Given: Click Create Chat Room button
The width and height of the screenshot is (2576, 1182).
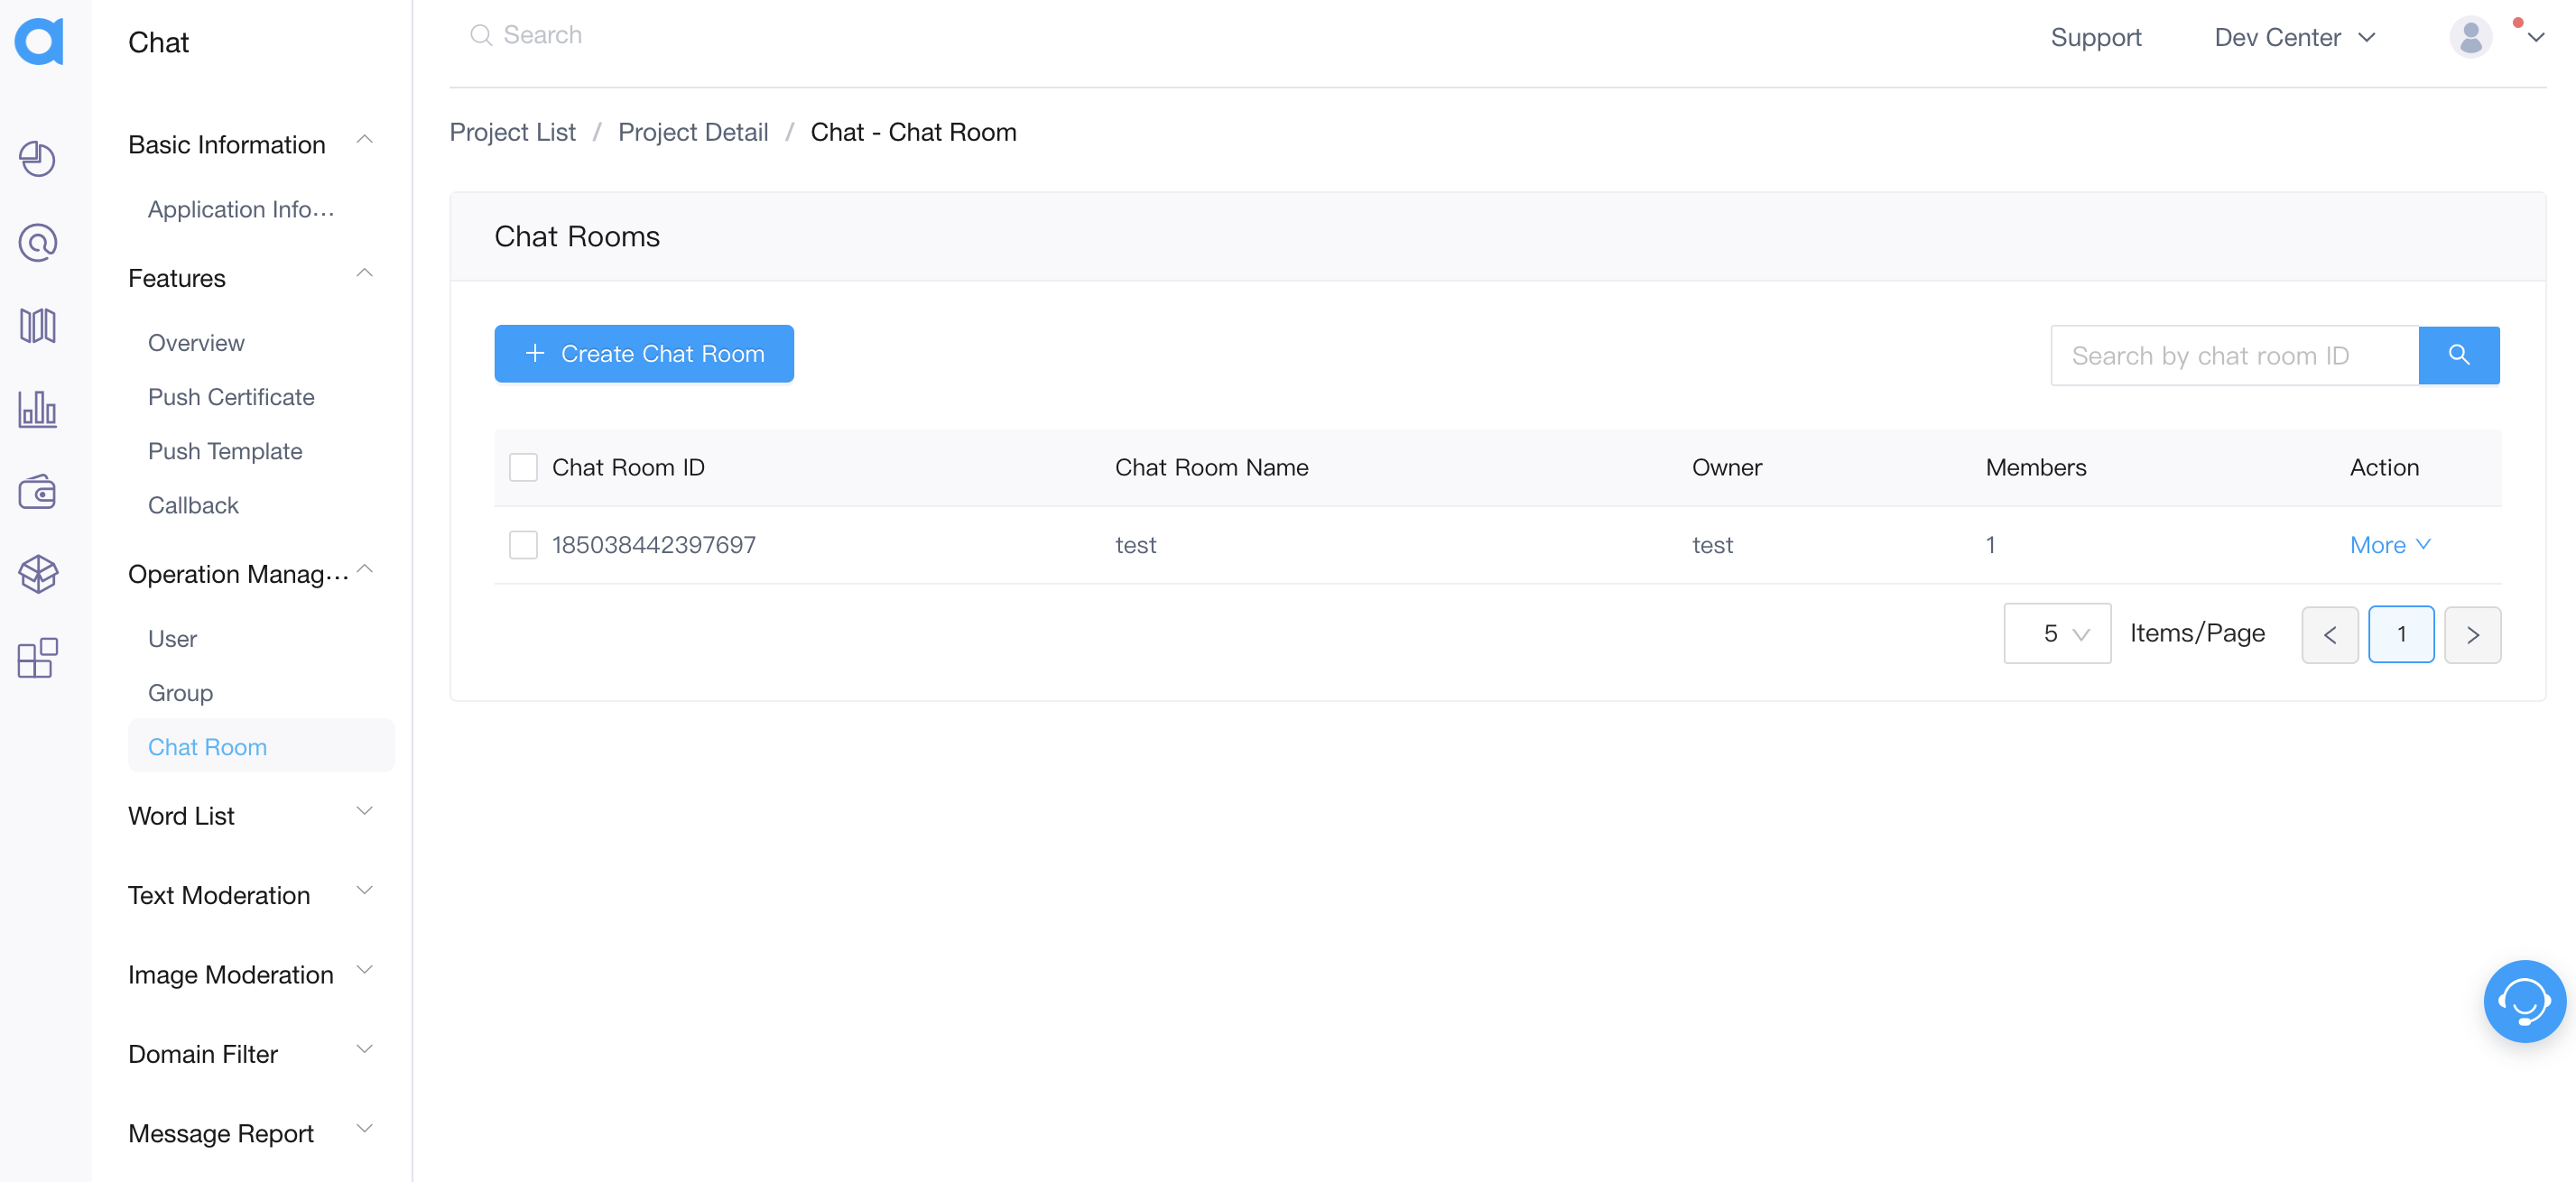Looking at the screenshot, I should pos(644,353).
